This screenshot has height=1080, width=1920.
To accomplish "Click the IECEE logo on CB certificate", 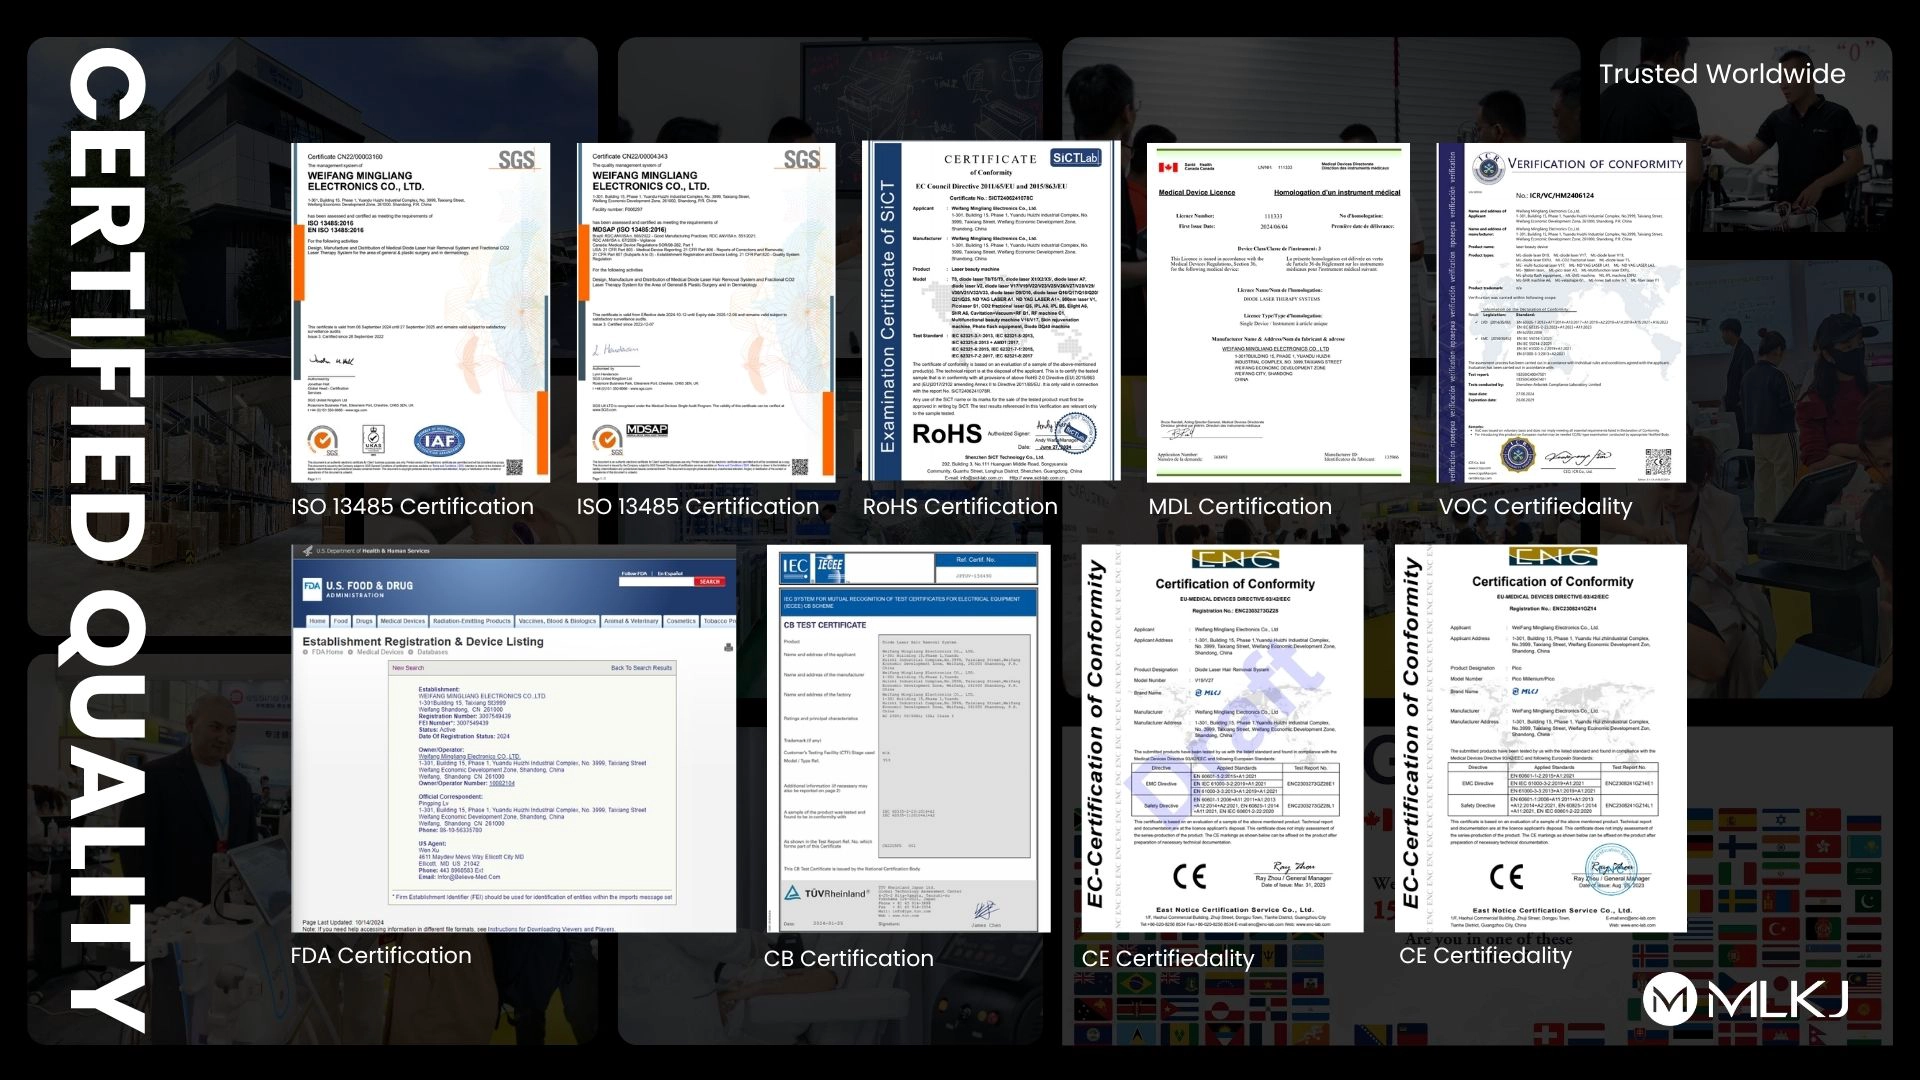I will [x=830, y=566].
